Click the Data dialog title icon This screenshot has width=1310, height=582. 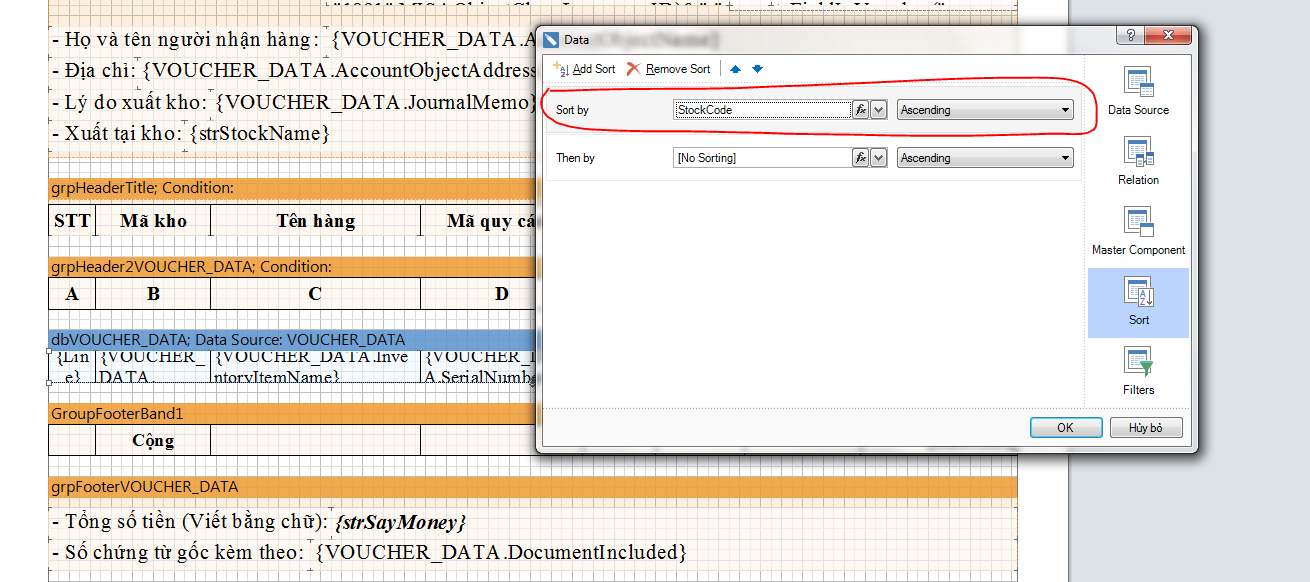coord(551,40)
